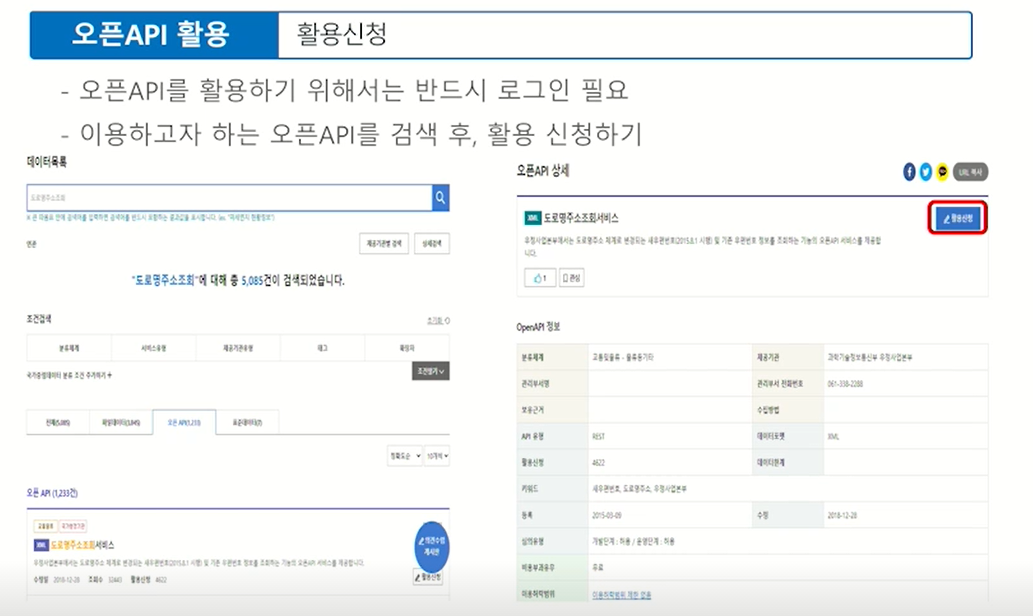Click the 교통물류 category tag

point(45,526)
